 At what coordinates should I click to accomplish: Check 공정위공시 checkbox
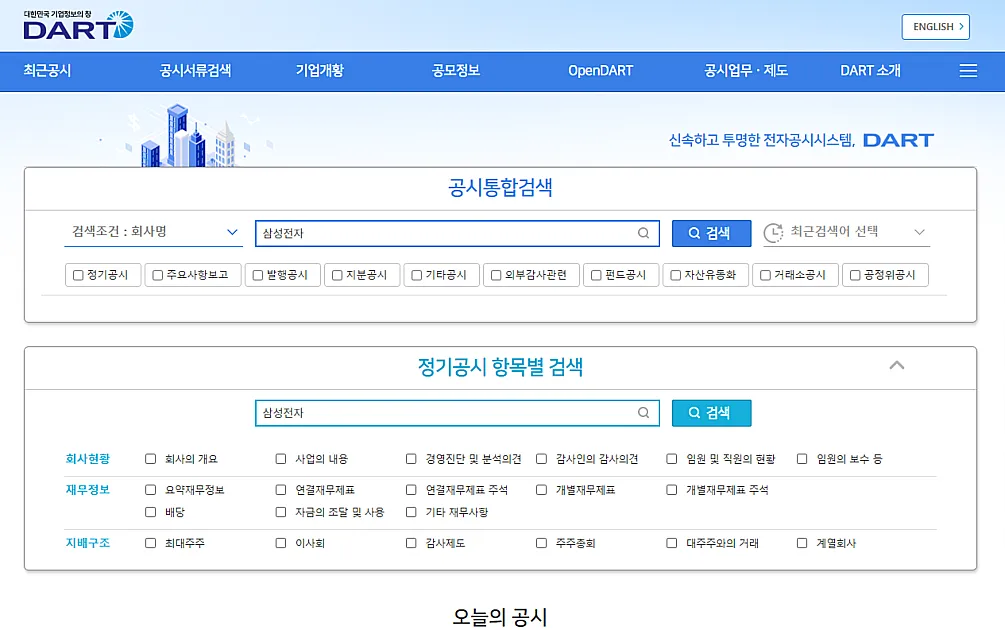tap(855, 276)
